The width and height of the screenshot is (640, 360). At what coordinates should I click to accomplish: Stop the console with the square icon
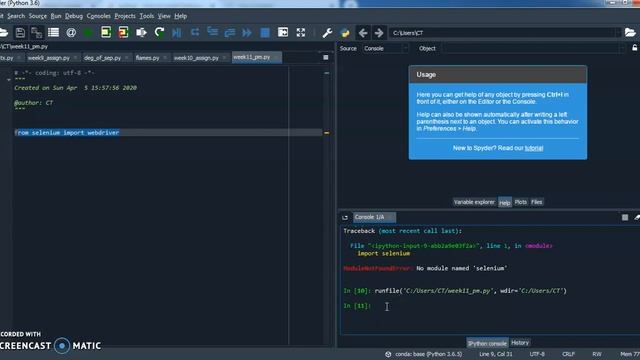625,218
